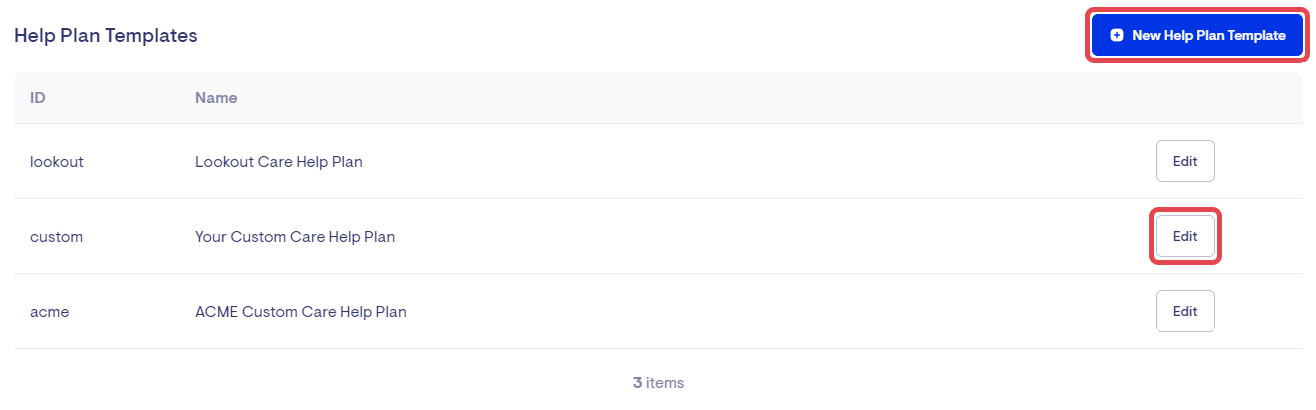Select the 'acme' ID cell
The height and width of the screenshot is (410, 1316).
pos(49,312)
